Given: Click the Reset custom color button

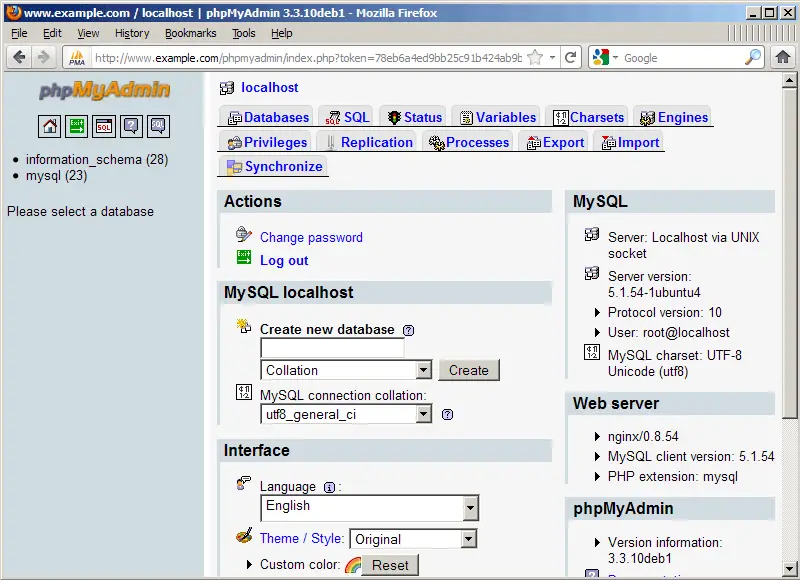Looking at the screenshot, I should pos(390,565).
